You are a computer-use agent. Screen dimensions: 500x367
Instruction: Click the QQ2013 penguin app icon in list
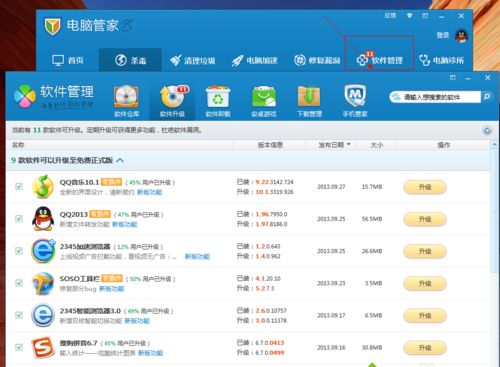coord(43,218)
